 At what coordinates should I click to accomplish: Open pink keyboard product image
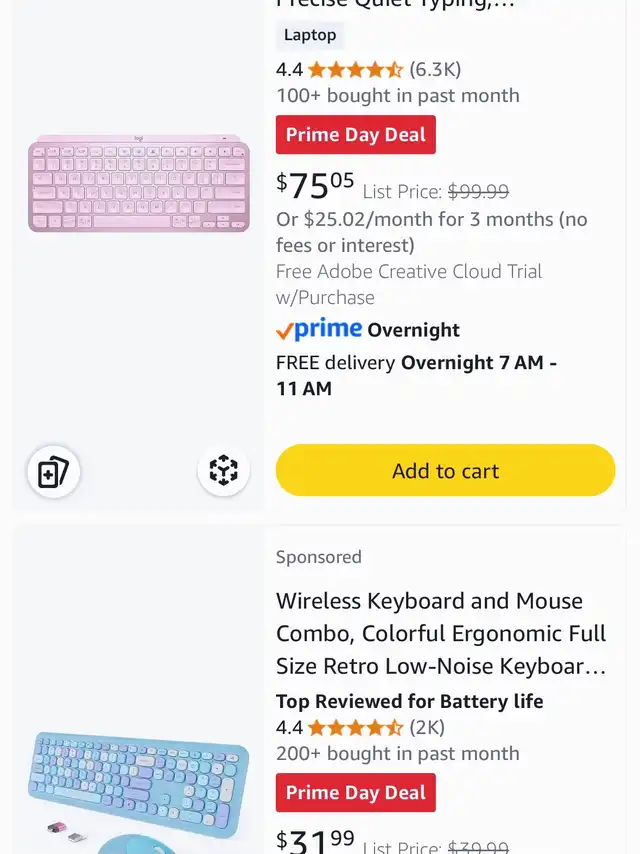point(139,184)
